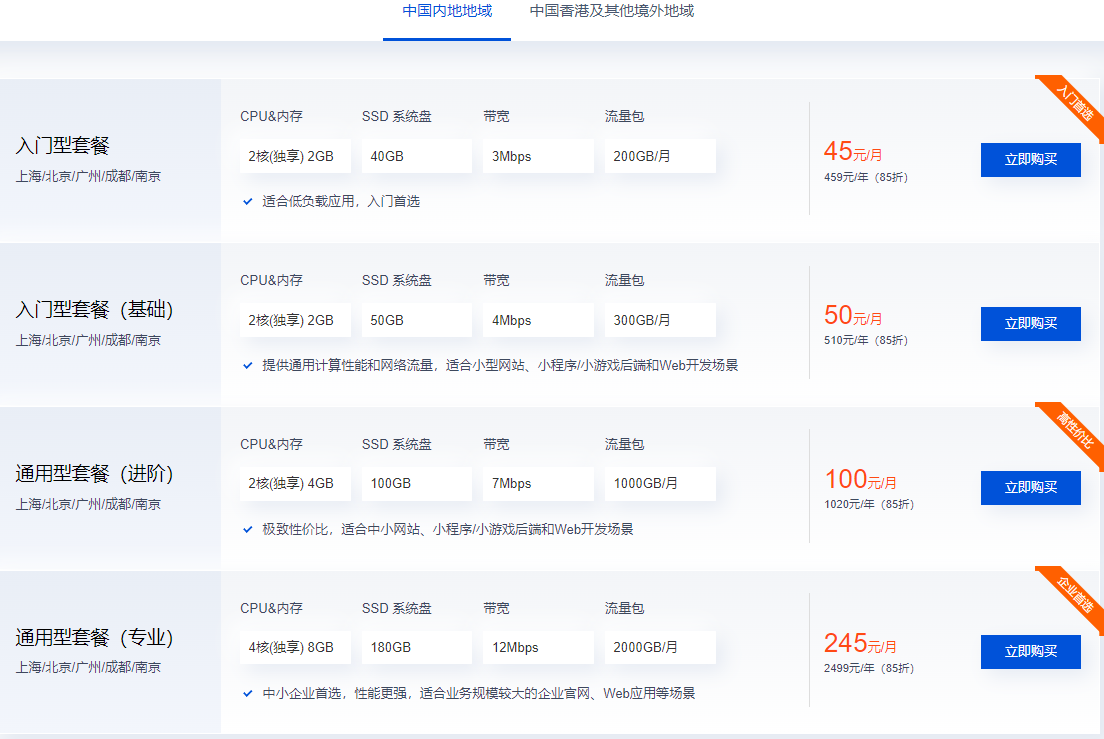Click the 3Mbps bandwidth value
Image resolution: width=1104 pixels, height=739 pixels.
(538, 156)
